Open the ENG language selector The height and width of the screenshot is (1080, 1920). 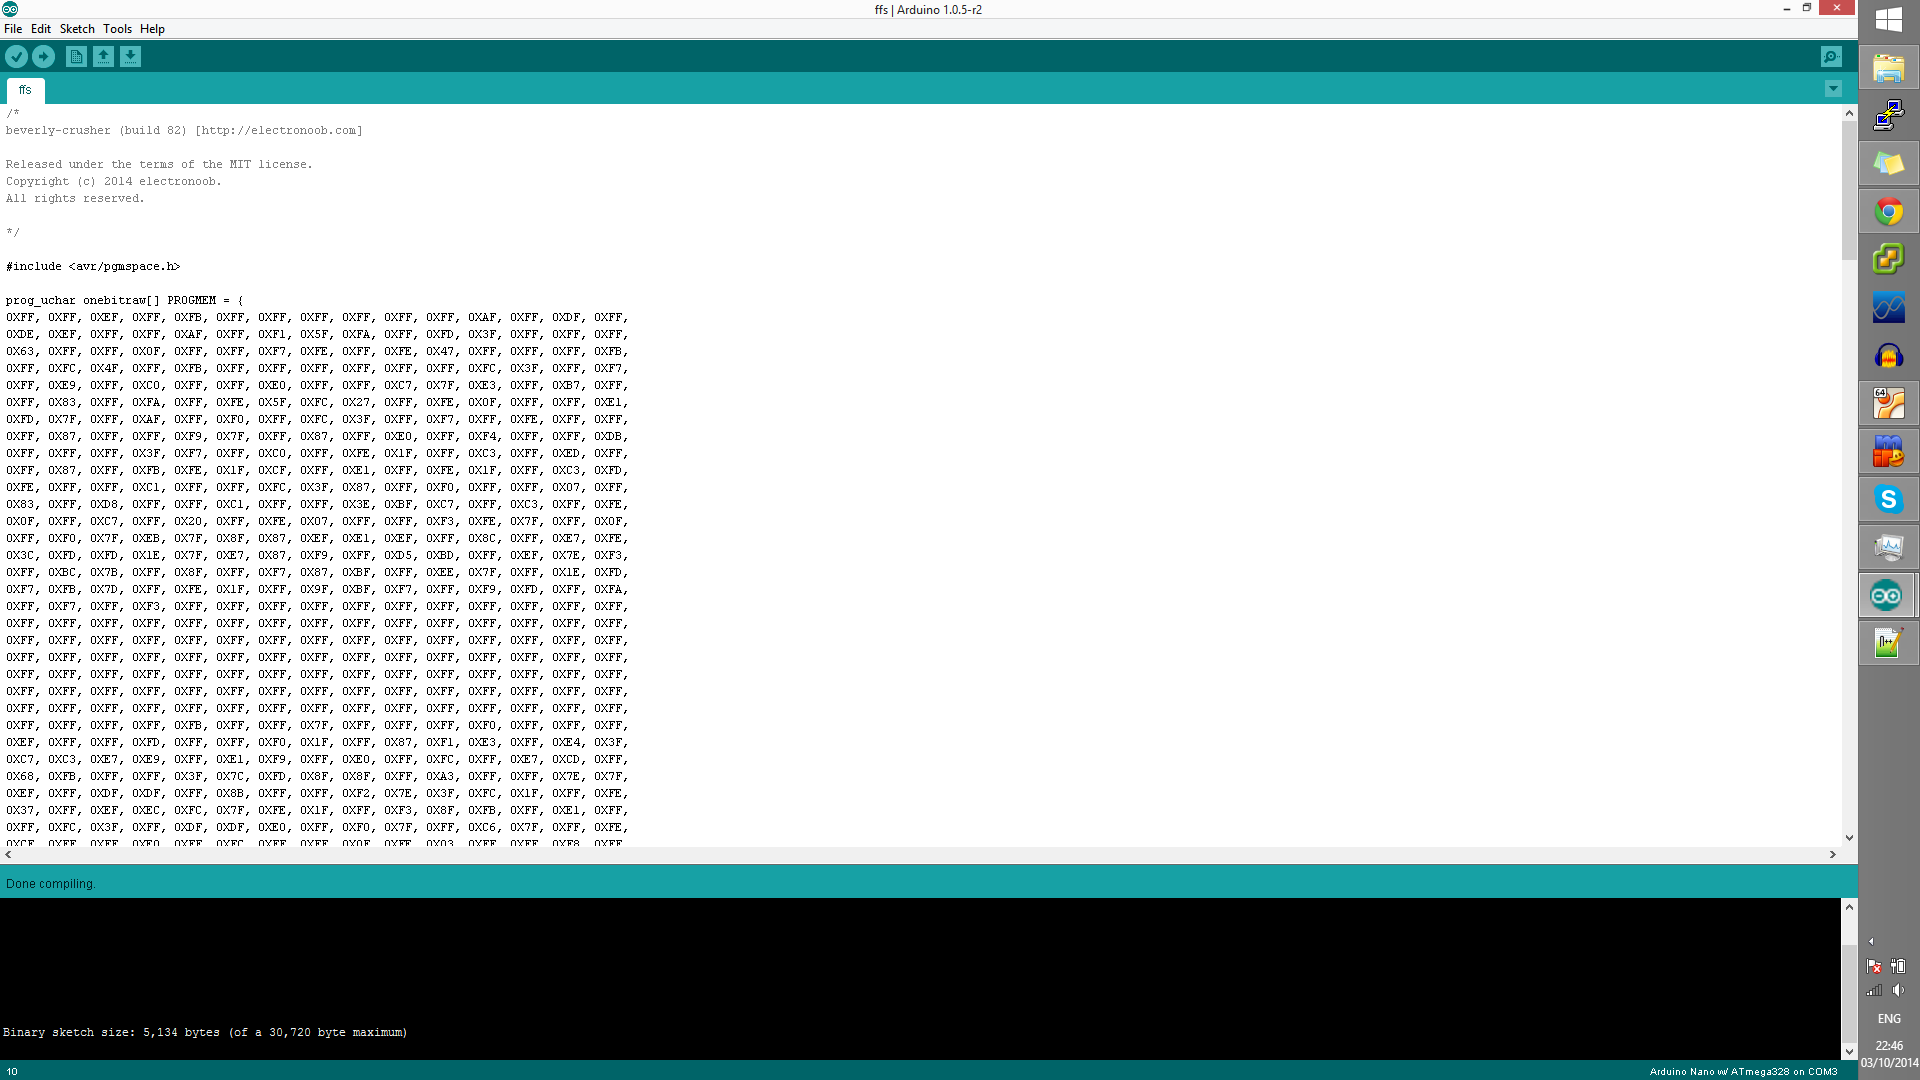[x=1888, y=1018]
